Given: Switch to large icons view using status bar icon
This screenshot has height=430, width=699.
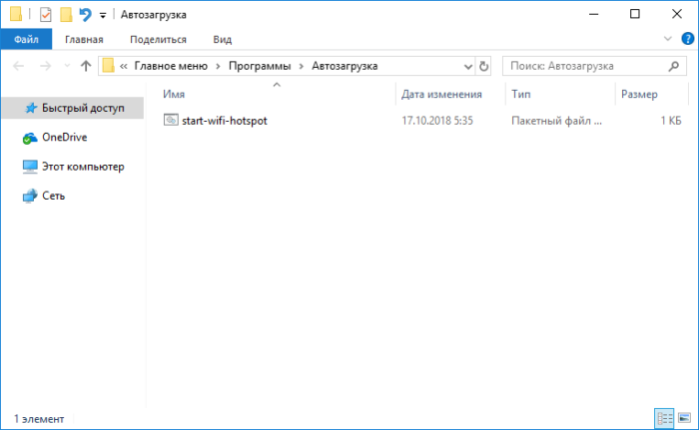Looking at the screenshot, I should (684, 418).
